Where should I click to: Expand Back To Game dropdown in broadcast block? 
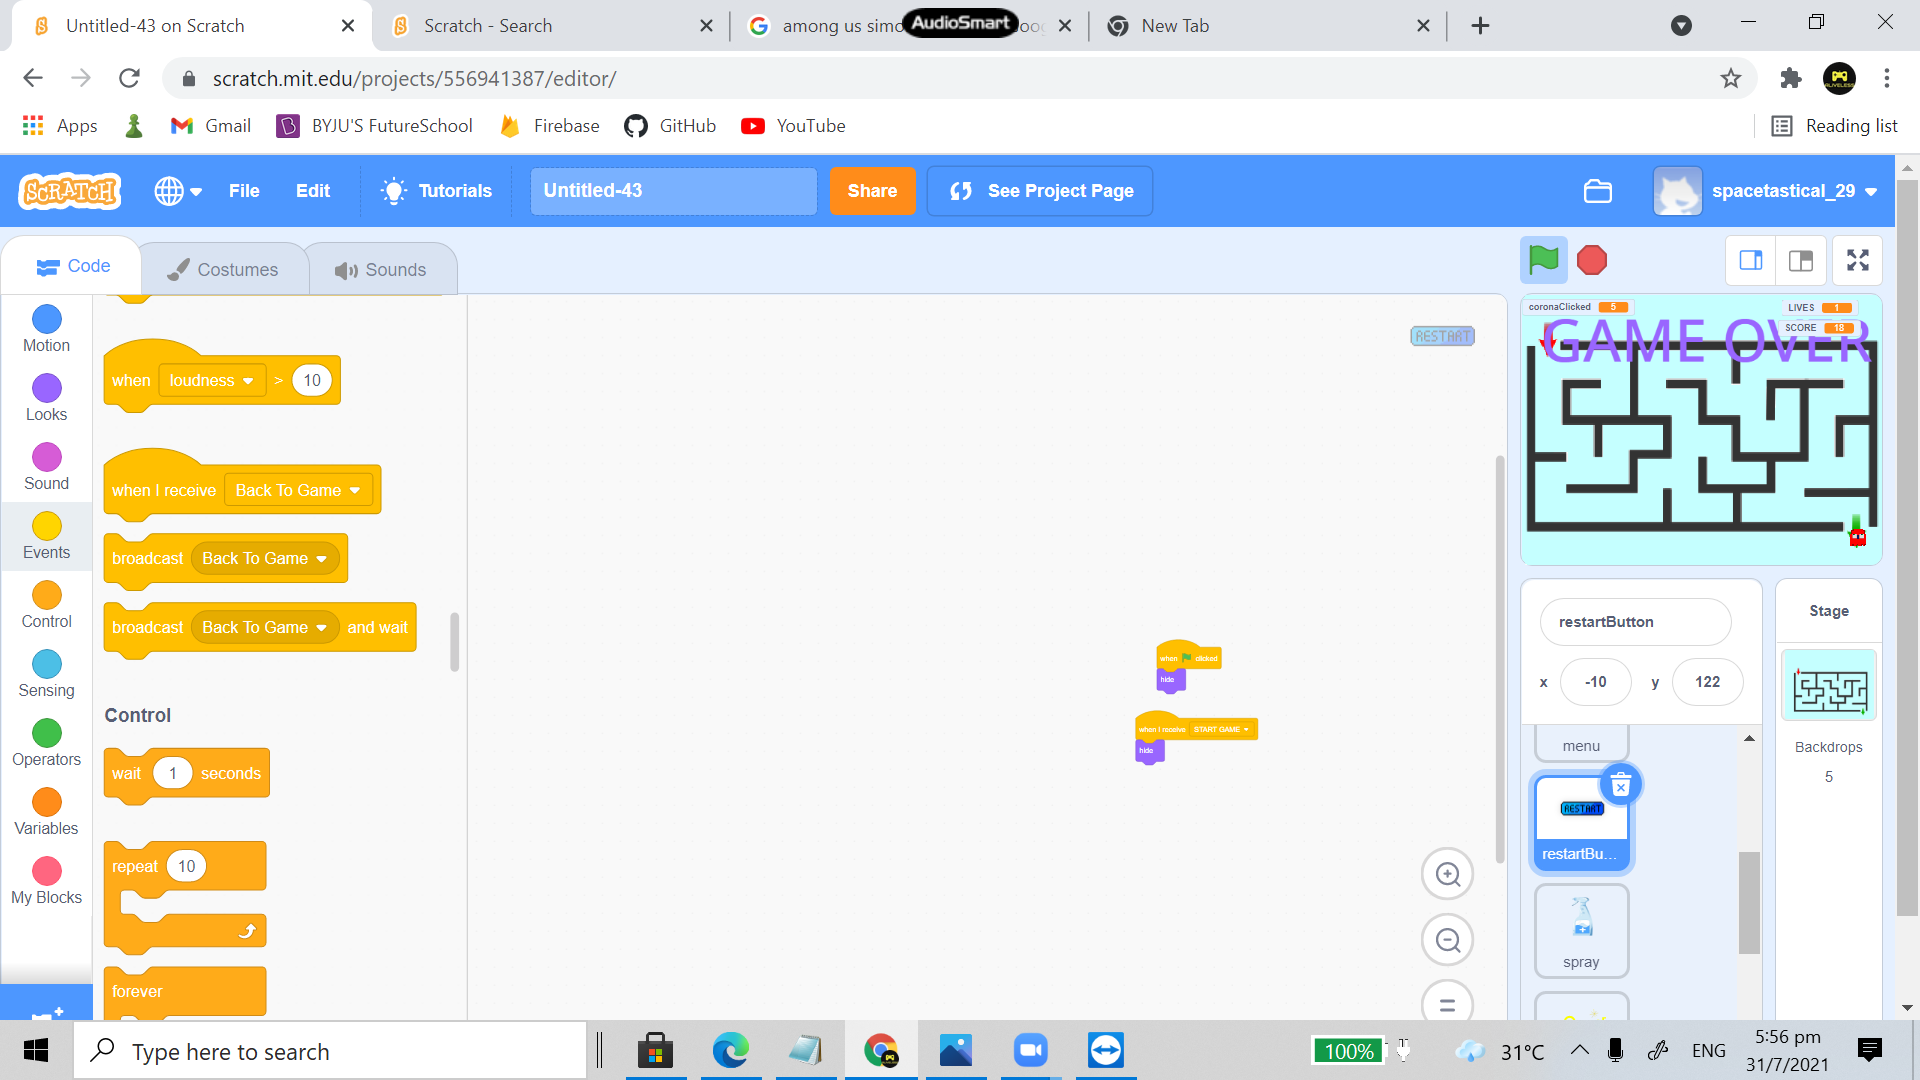click(322, 559)
